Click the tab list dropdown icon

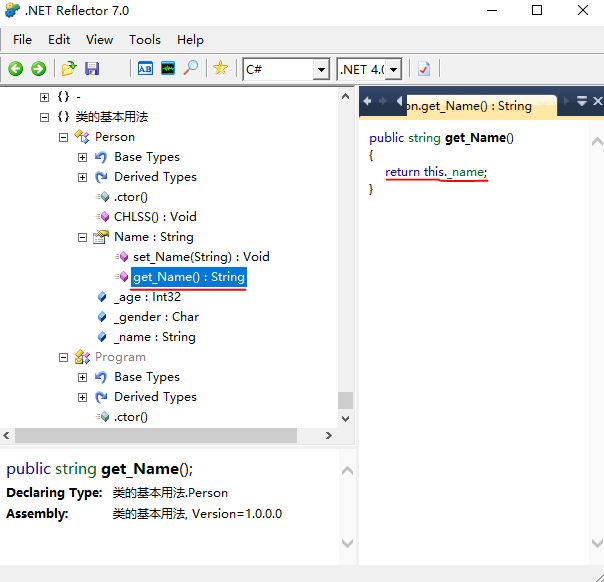(582, 101)
